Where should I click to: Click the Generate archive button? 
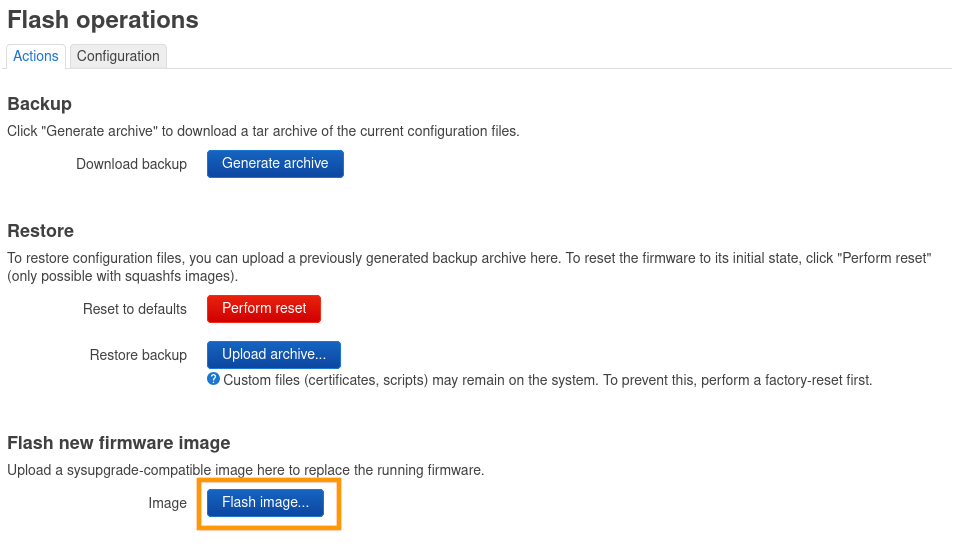(275, 164)
